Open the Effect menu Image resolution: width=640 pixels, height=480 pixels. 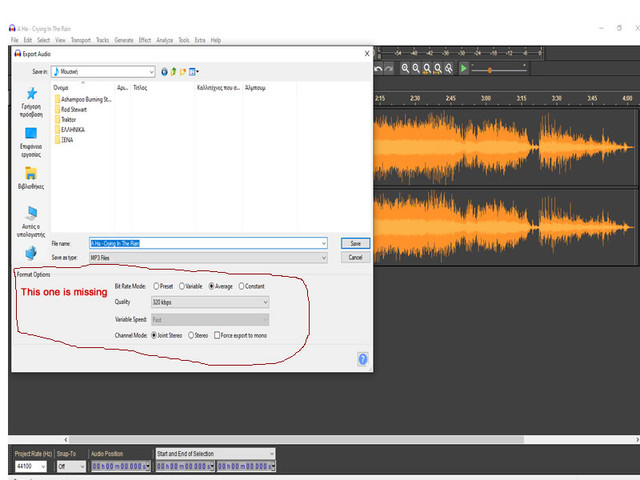pyautogui.click(x=145, y=40)
